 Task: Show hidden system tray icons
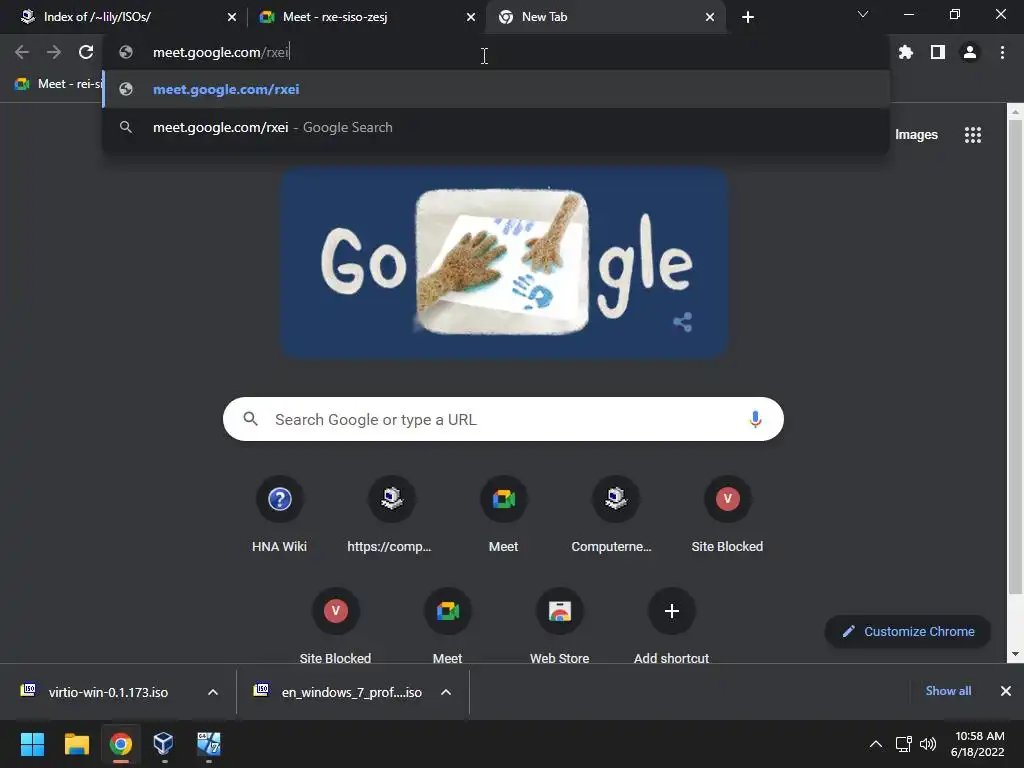coord(876,744)
